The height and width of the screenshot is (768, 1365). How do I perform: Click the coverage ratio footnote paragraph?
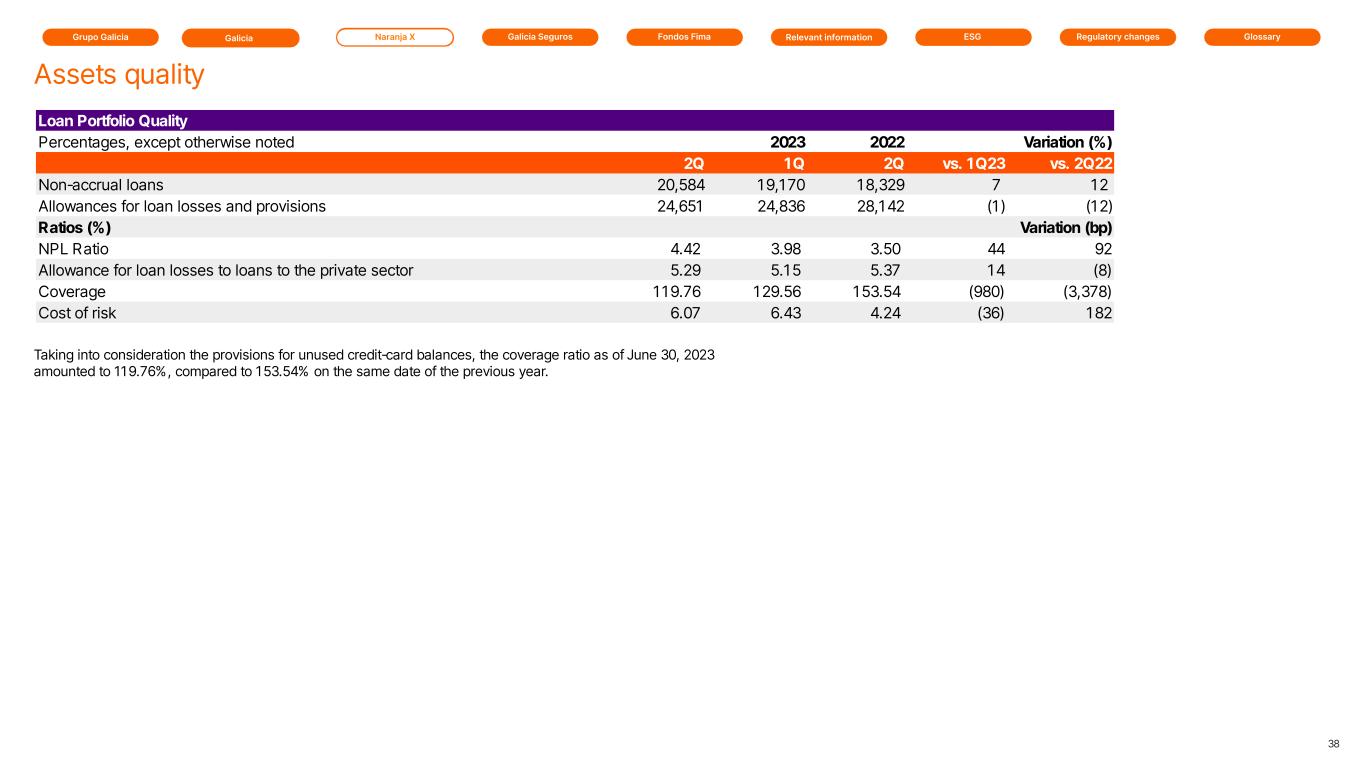[374, 364]
